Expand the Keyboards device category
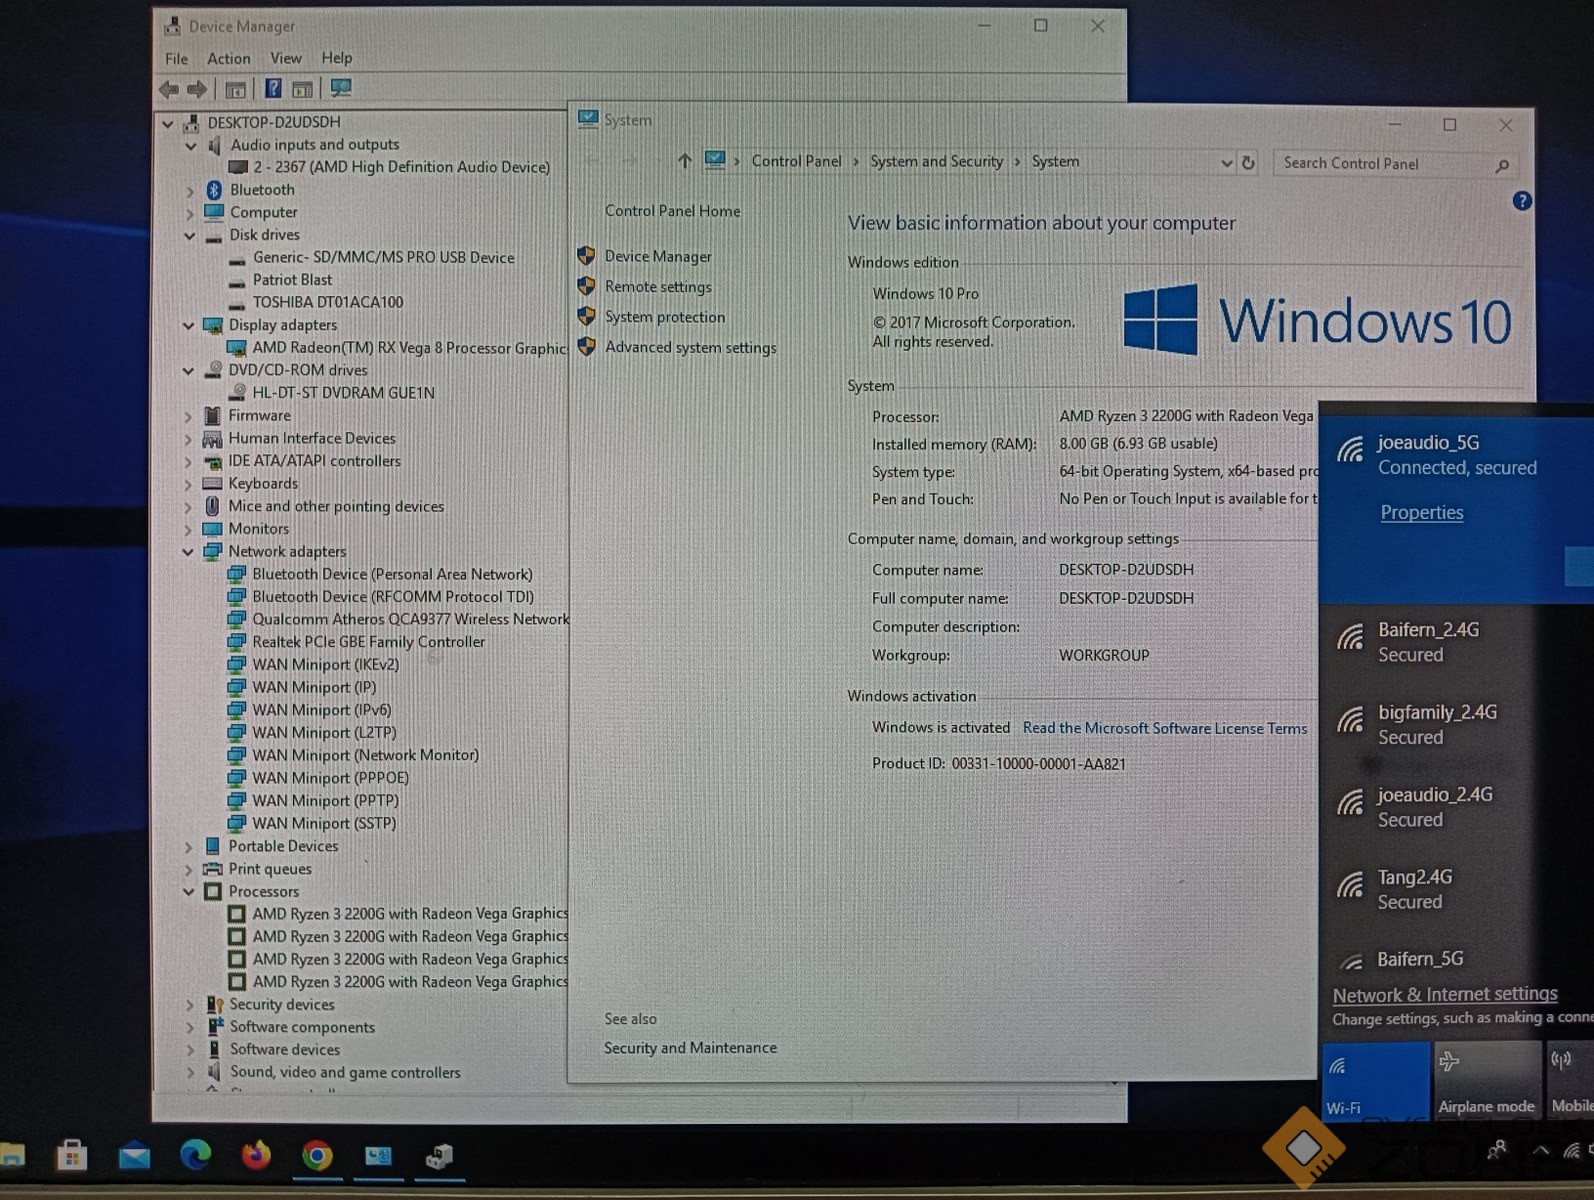Image resolution: width=1594 pixels, height=1200 pixels. (x=189, y=484)
